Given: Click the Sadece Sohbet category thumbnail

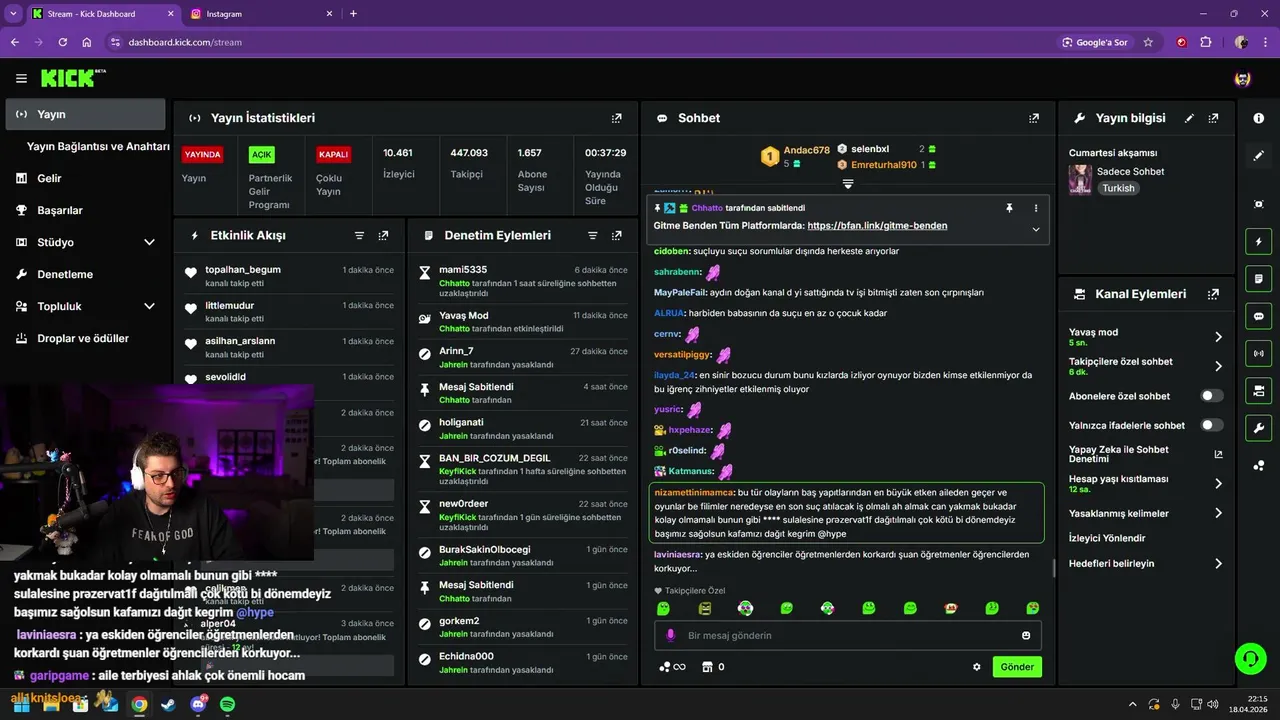Looking at the screenshot, I should coord(1080,179).
